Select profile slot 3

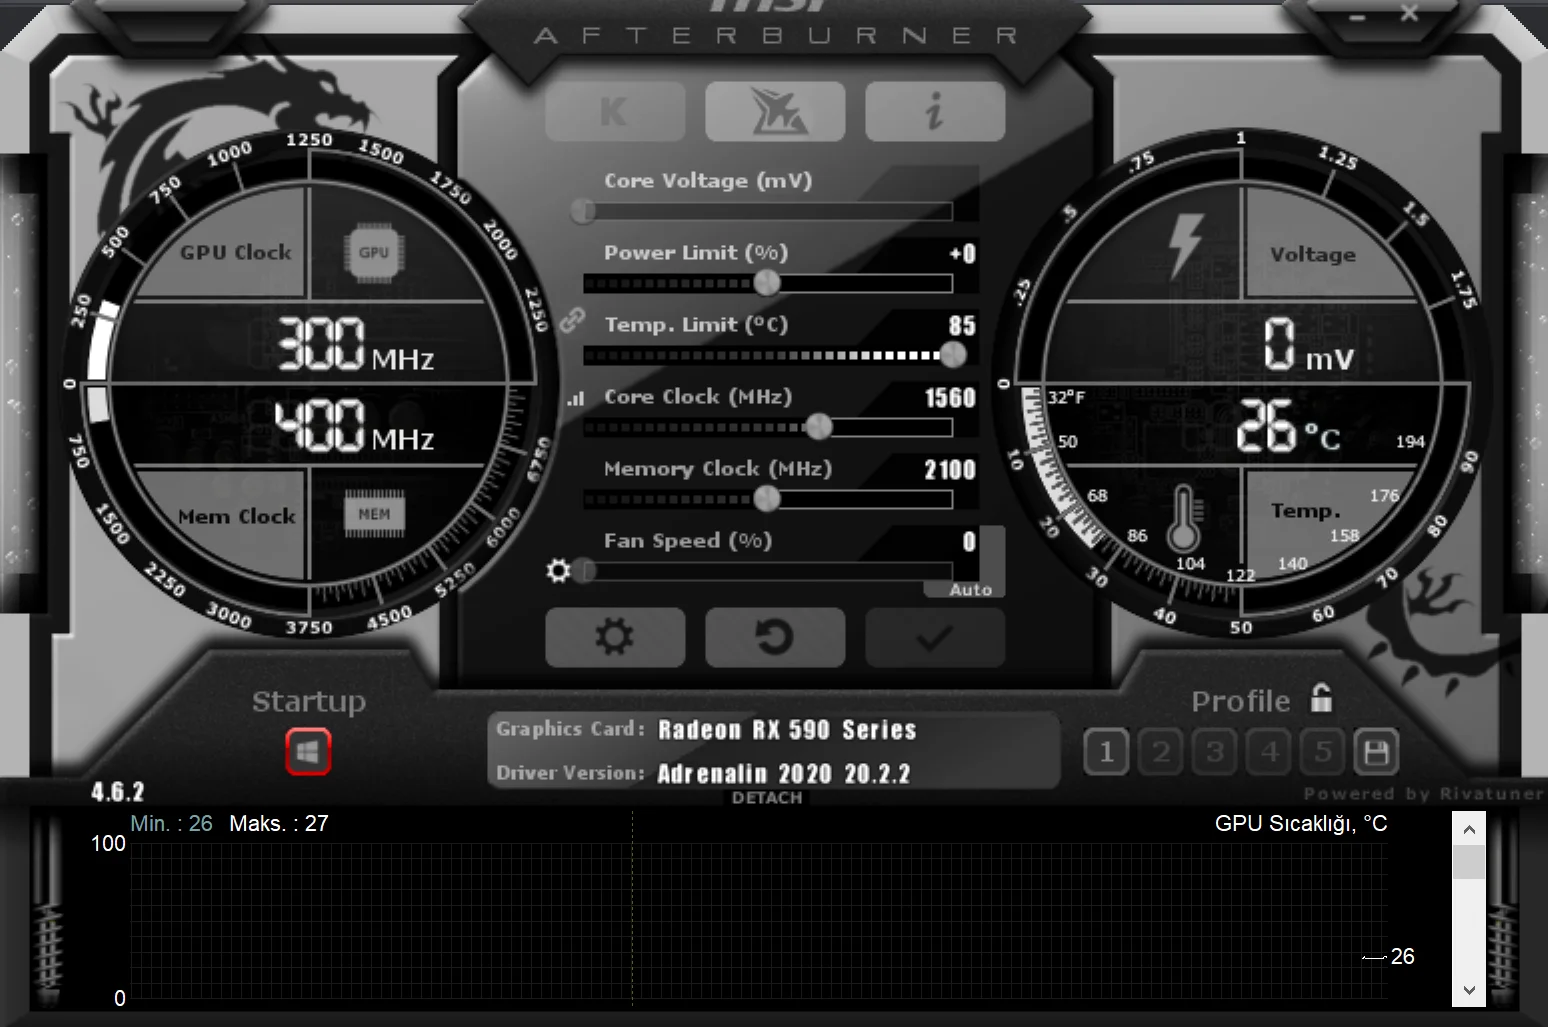[x=1215, y=752]
